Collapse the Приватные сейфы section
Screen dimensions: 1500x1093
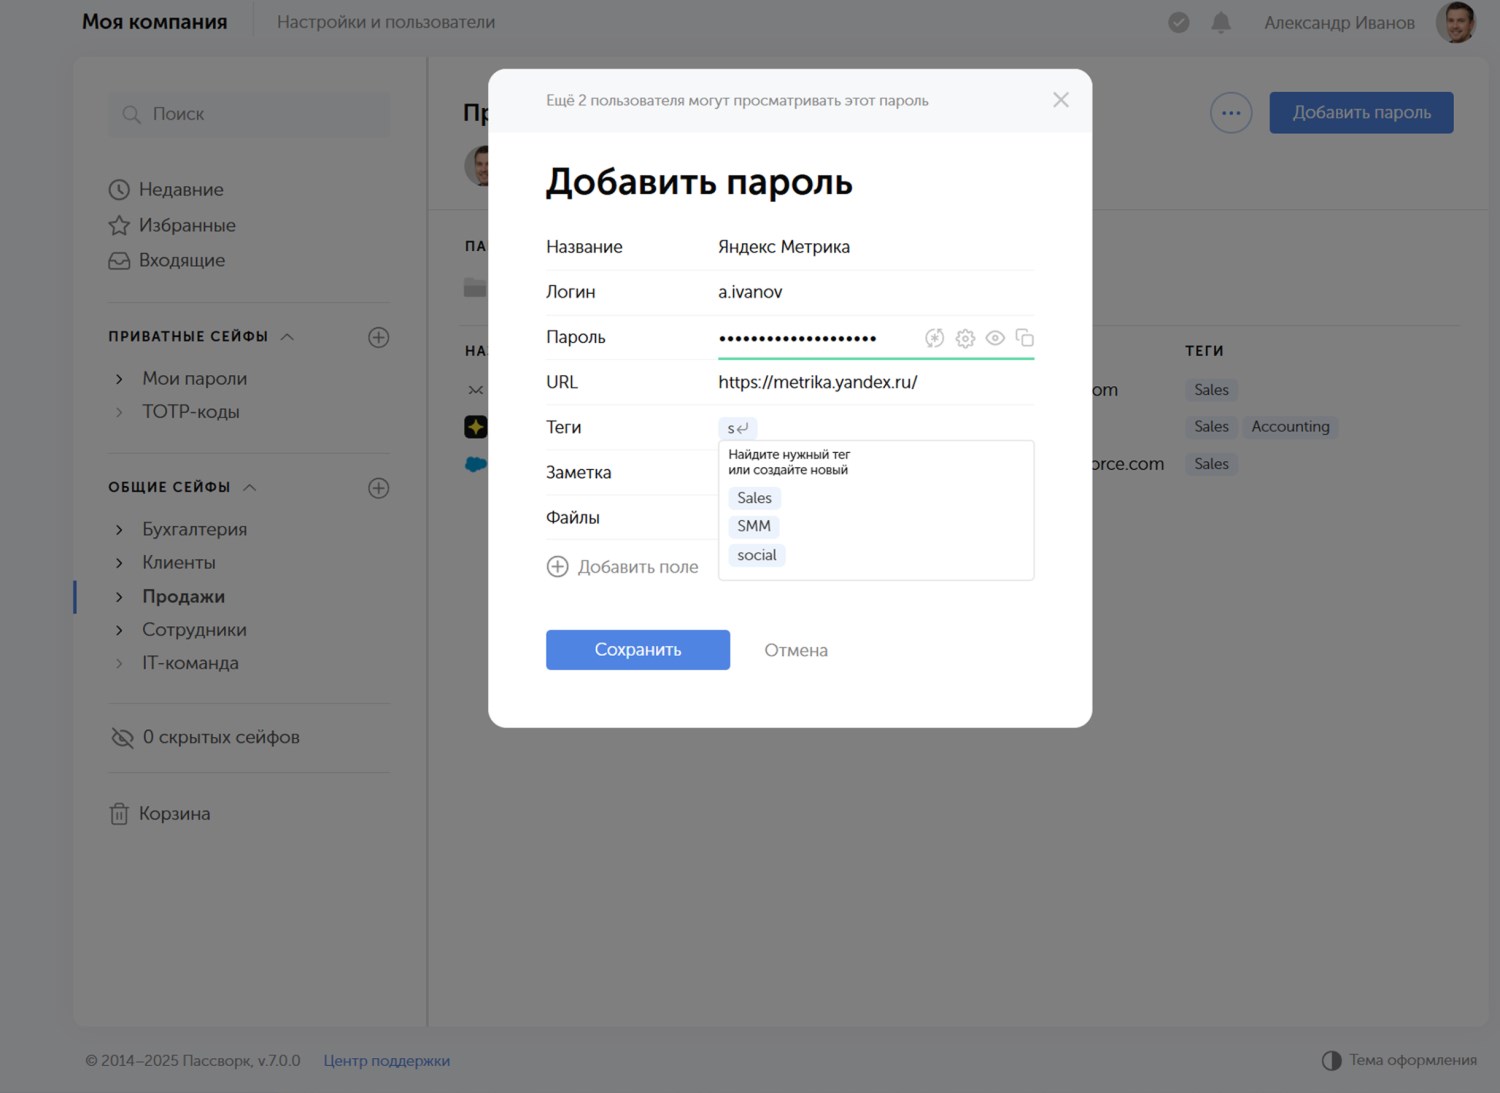coord(287,337)
